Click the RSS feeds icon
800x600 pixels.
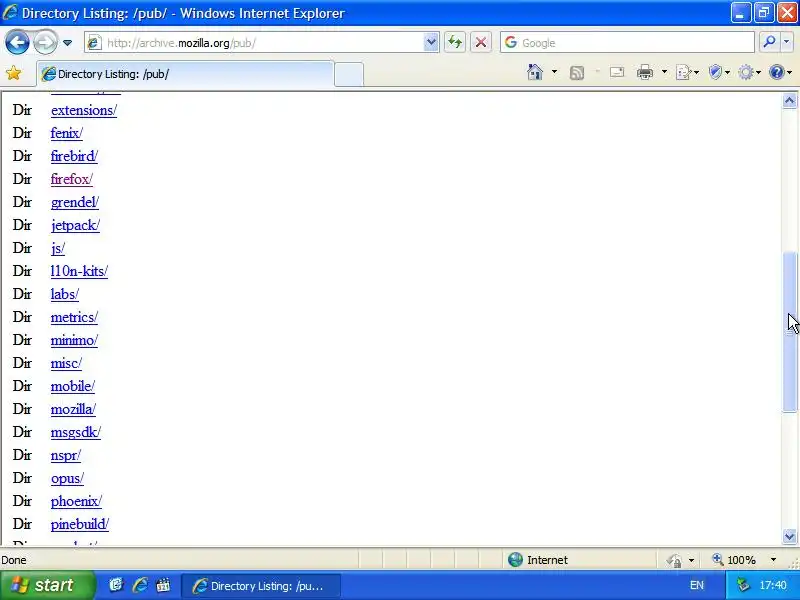(577, 73)
